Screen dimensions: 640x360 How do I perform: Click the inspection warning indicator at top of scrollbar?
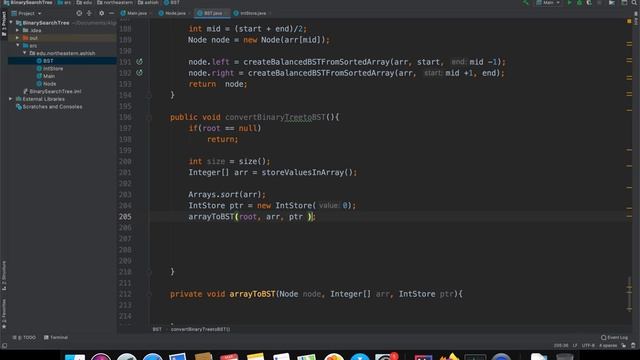point(629,21)
